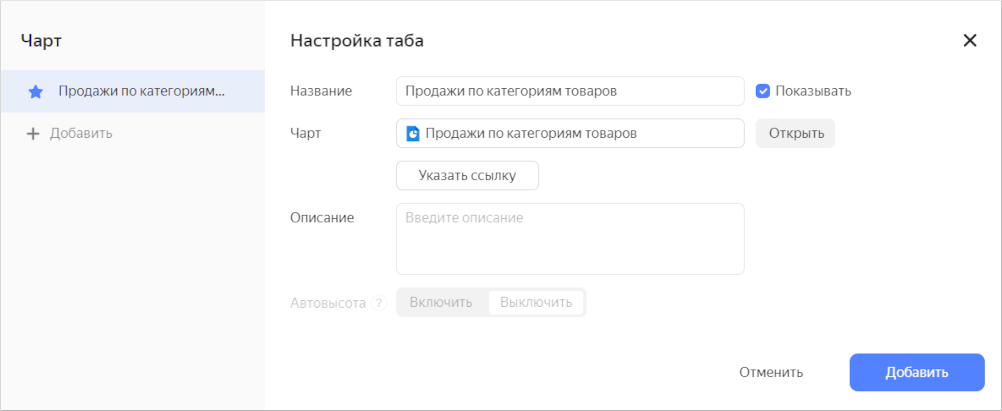
Task: Click the Автовысота label
Action: point(327,303)
